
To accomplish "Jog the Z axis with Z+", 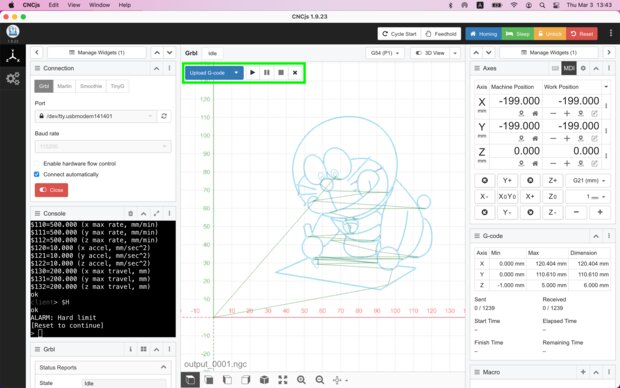I will tap(552, 180).
